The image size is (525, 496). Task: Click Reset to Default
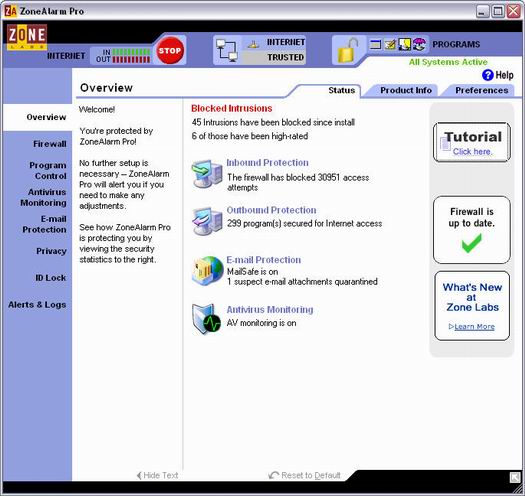[x=305, y=475]
